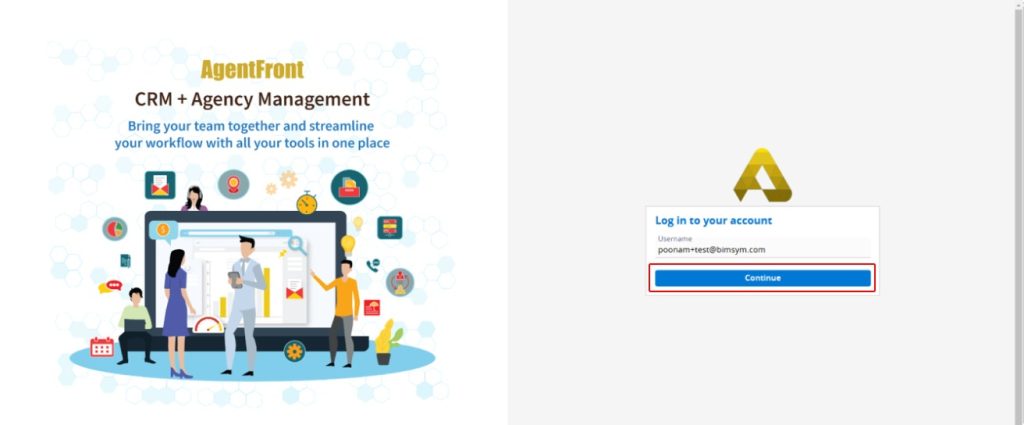The height and width of the screenshot is (425, 1024).
Task: Click the Log in to your account heading
Action: [714, 221]
